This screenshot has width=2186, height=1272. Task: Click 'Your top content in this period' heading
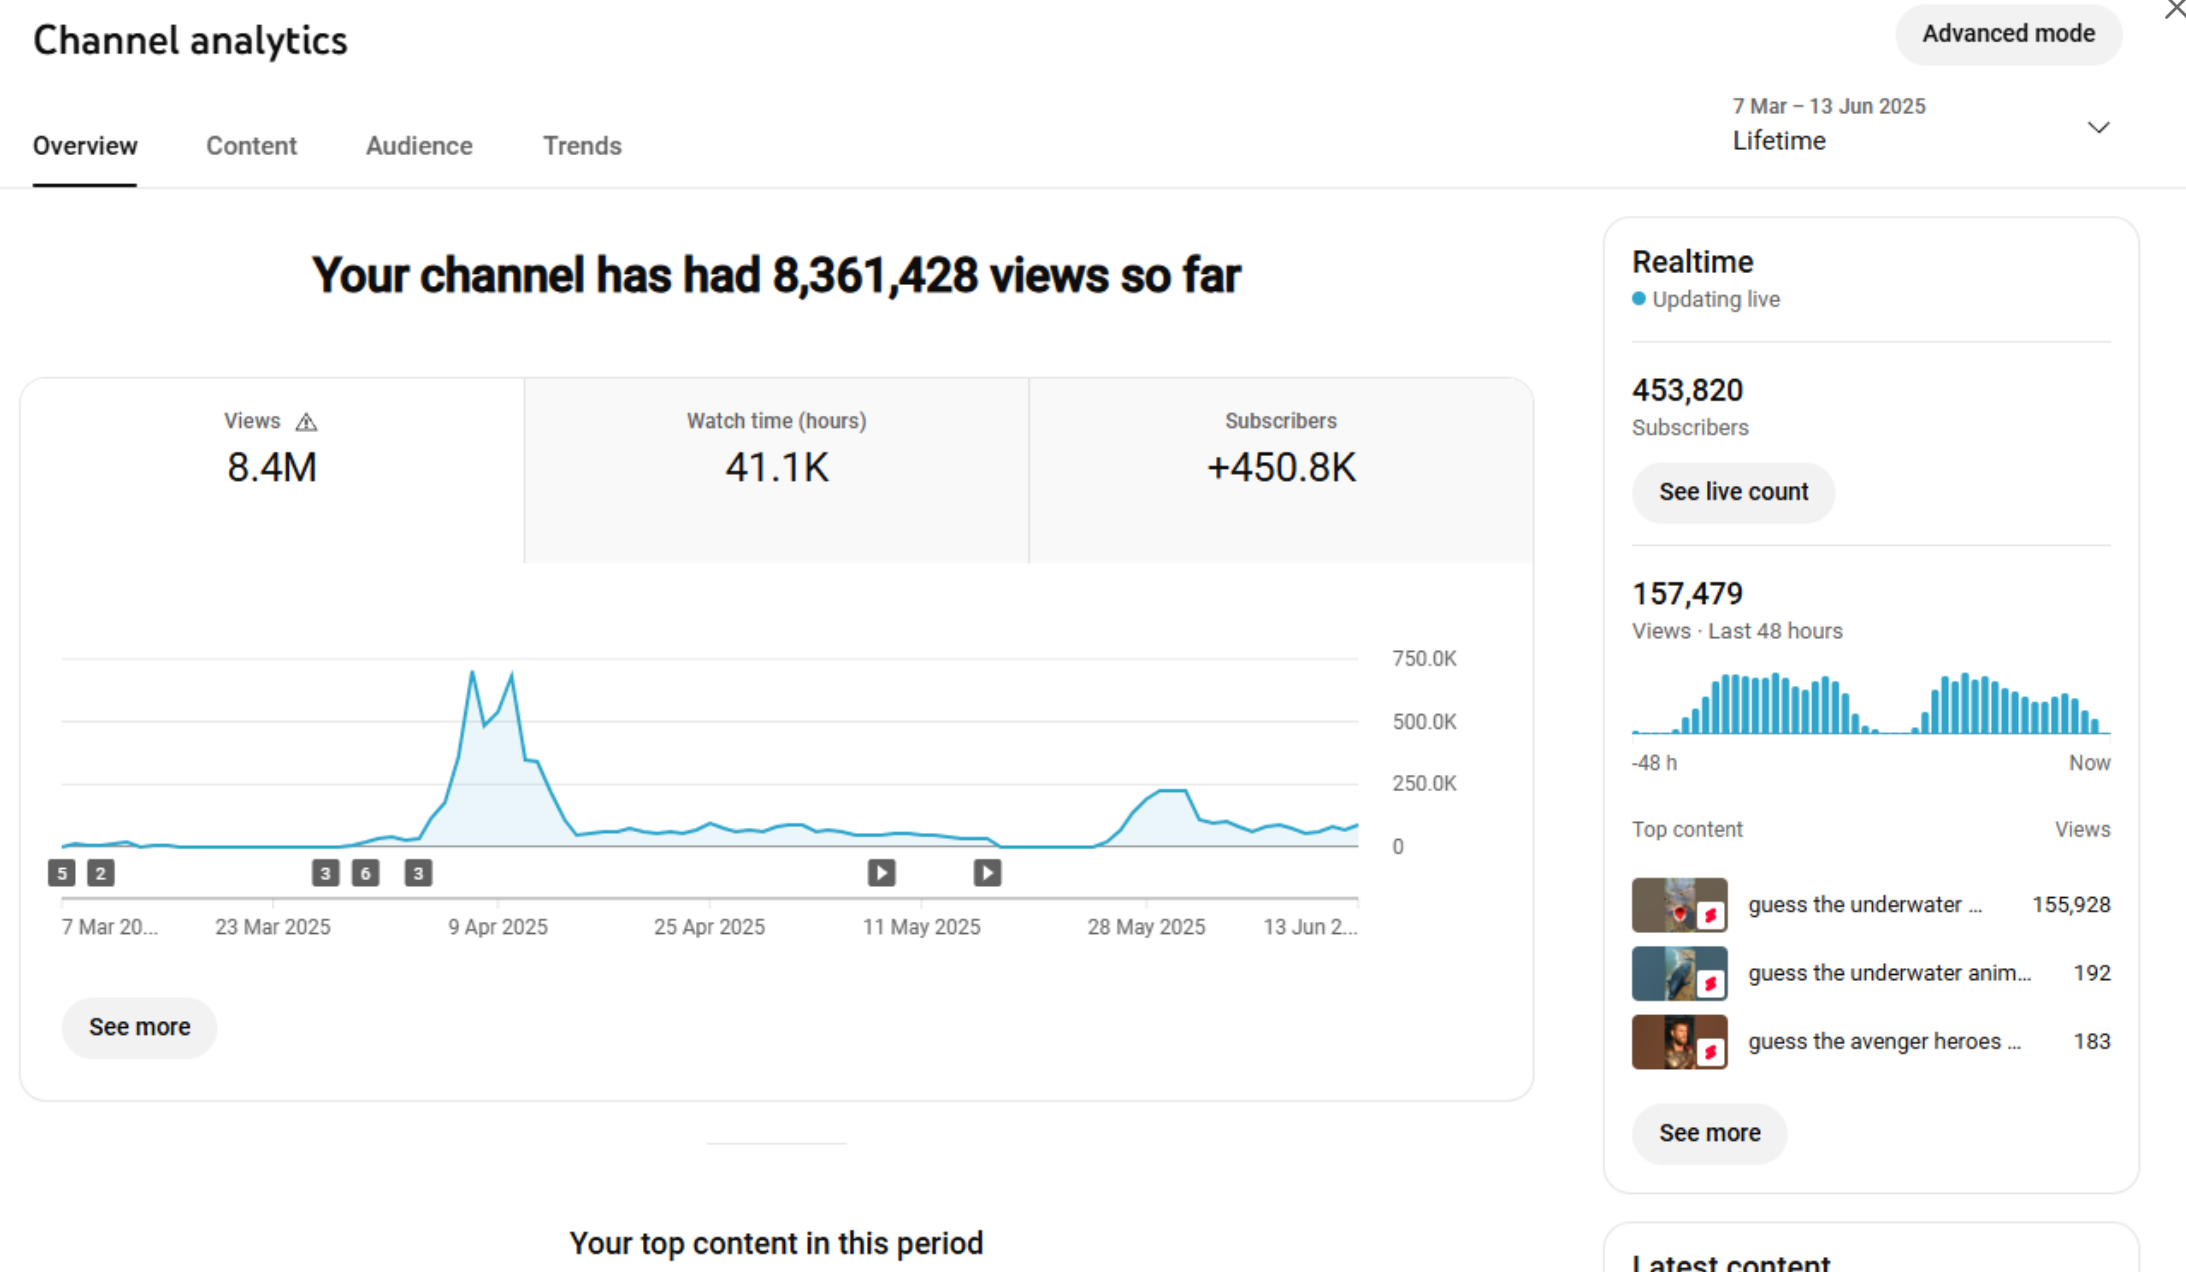(776, 1243)
